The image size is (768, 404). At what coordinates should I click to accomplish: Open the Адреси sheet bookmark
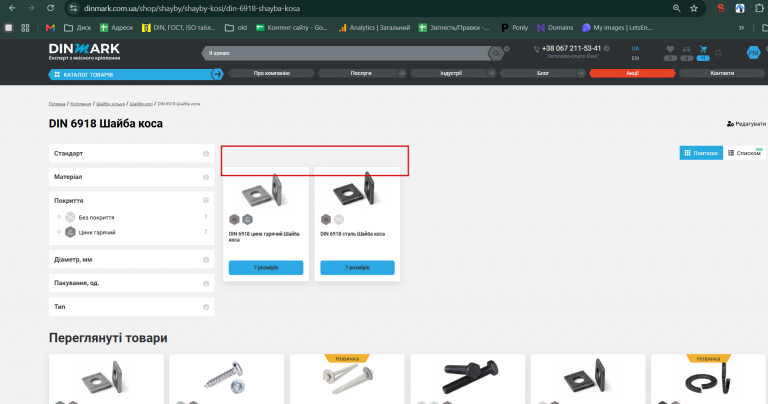click(117, 28)
